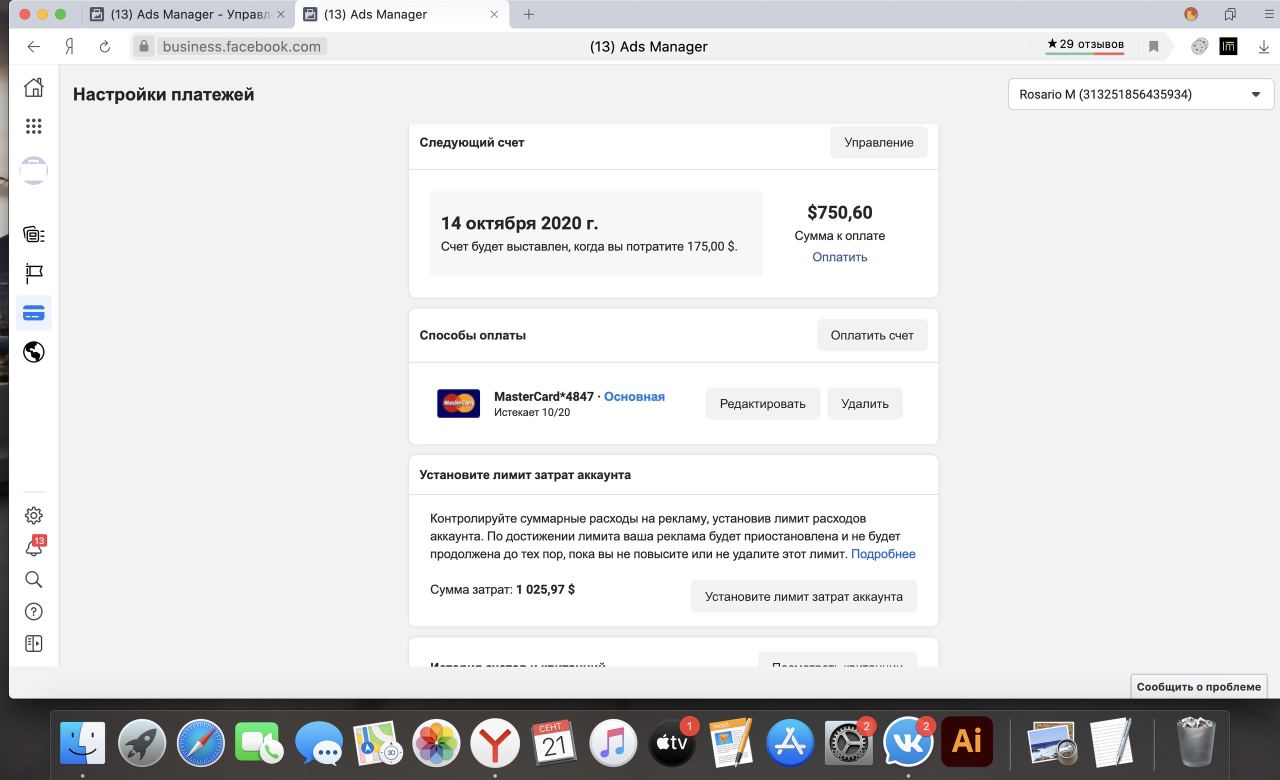Viewport: 1280px width, 780px height.
Task: Open the search magnifier in left sidebar
Action: pyautogui.click(x=33, y=580)
